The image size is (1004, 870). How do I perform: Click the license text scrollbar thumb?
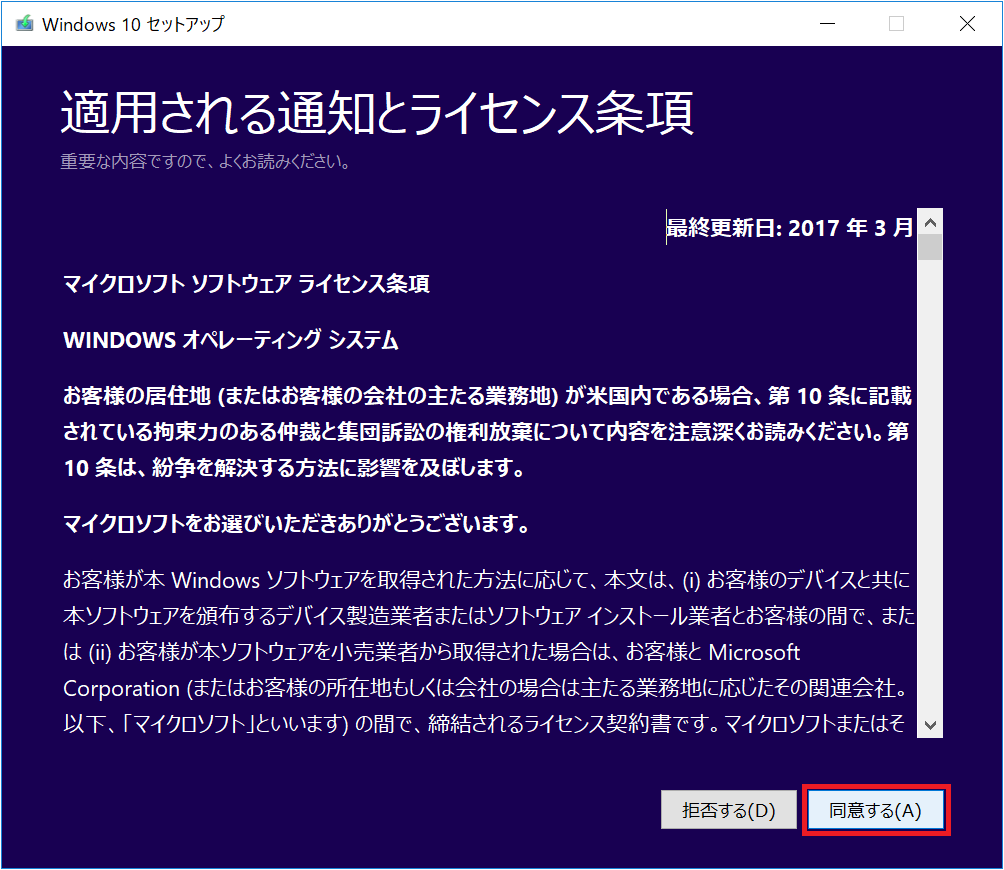point(930,248)
